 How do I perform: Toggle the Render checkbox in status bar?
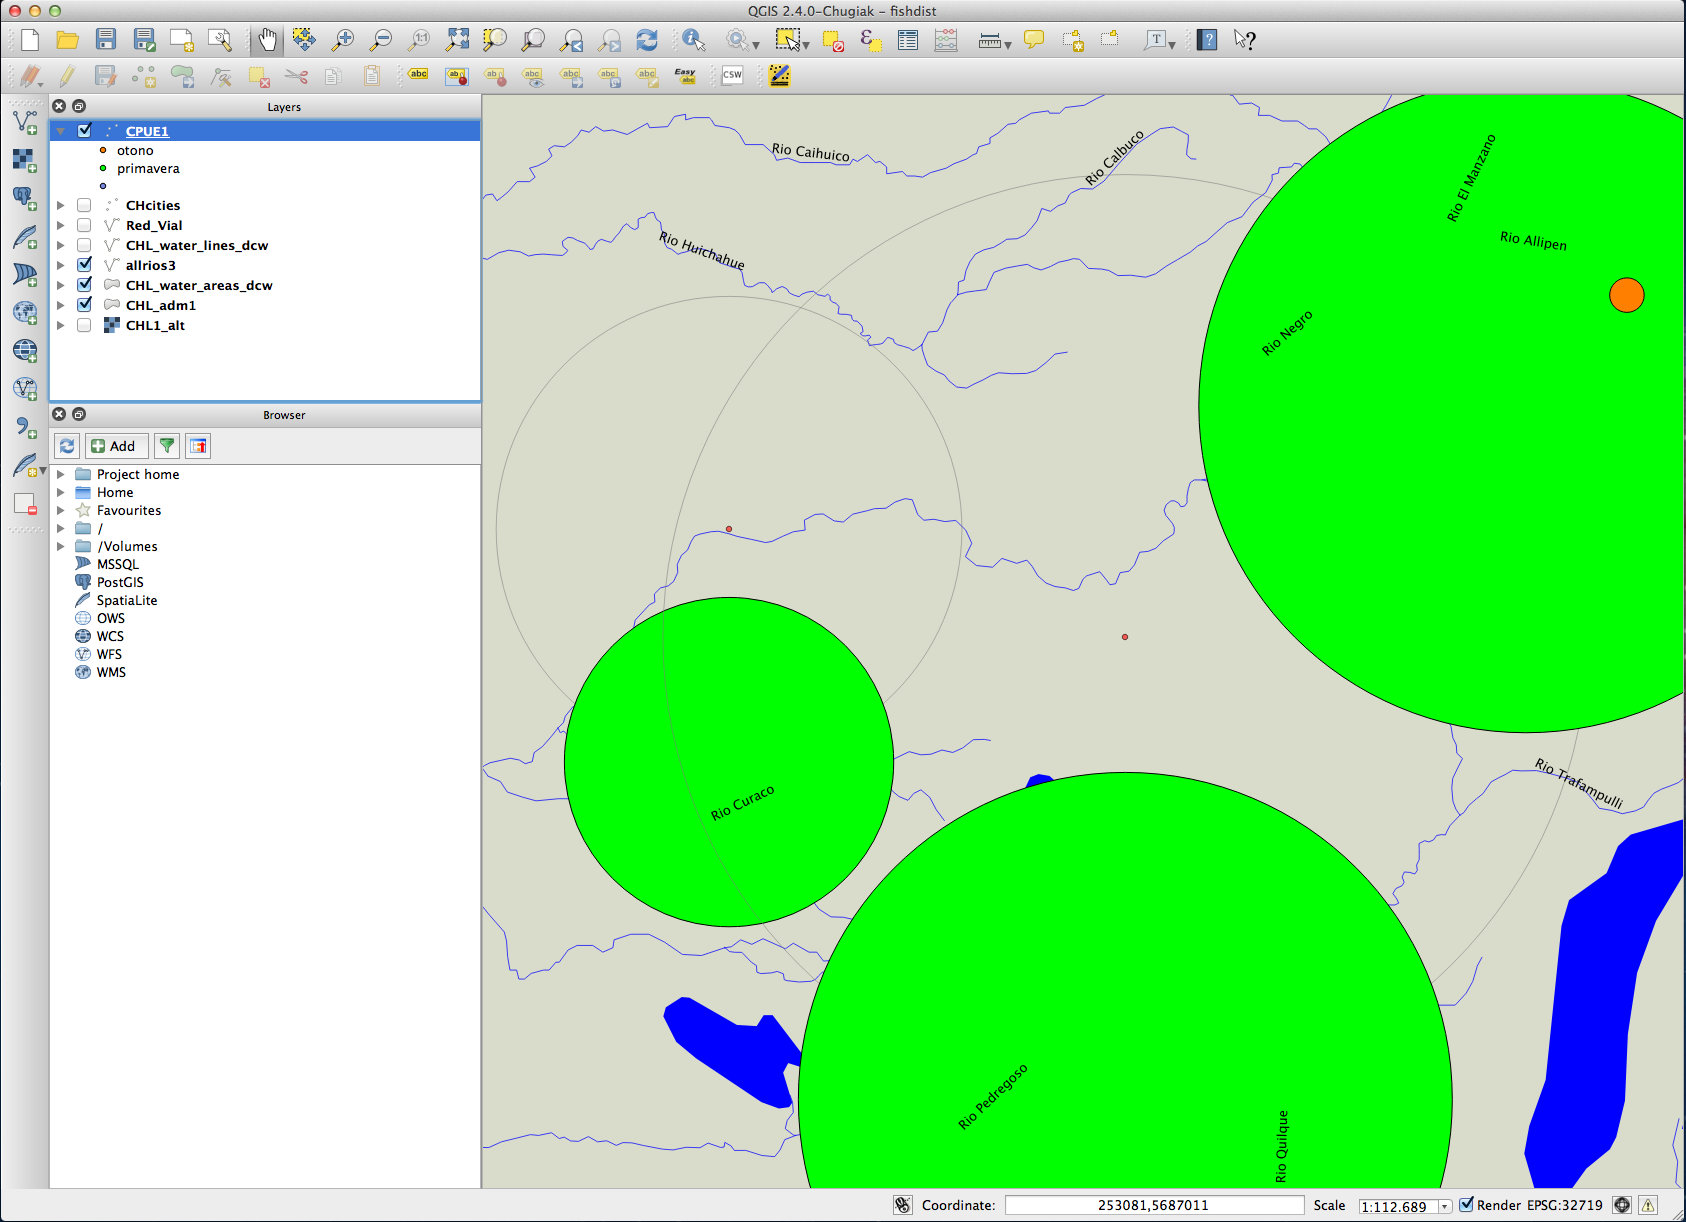(x=1466, y=1205)
